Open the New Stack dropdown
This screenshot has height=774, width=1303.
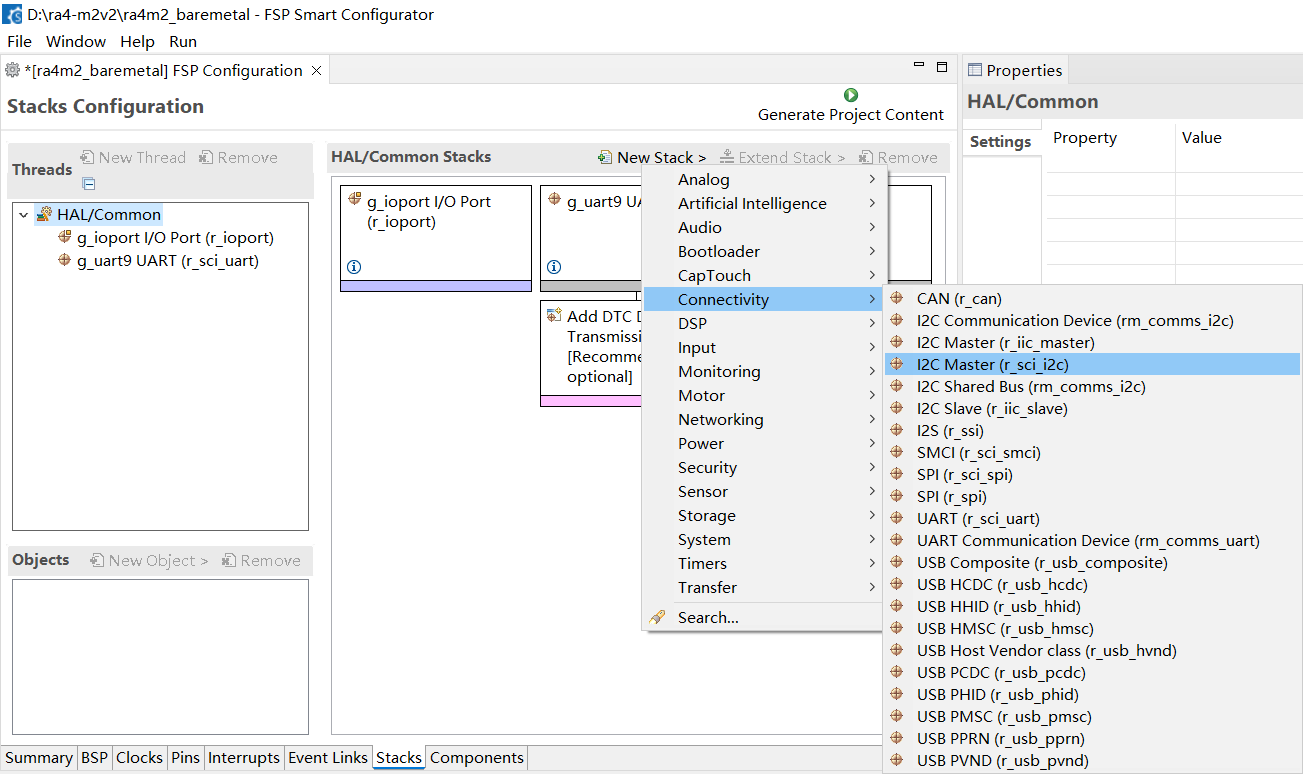click(x=652, y=157)
